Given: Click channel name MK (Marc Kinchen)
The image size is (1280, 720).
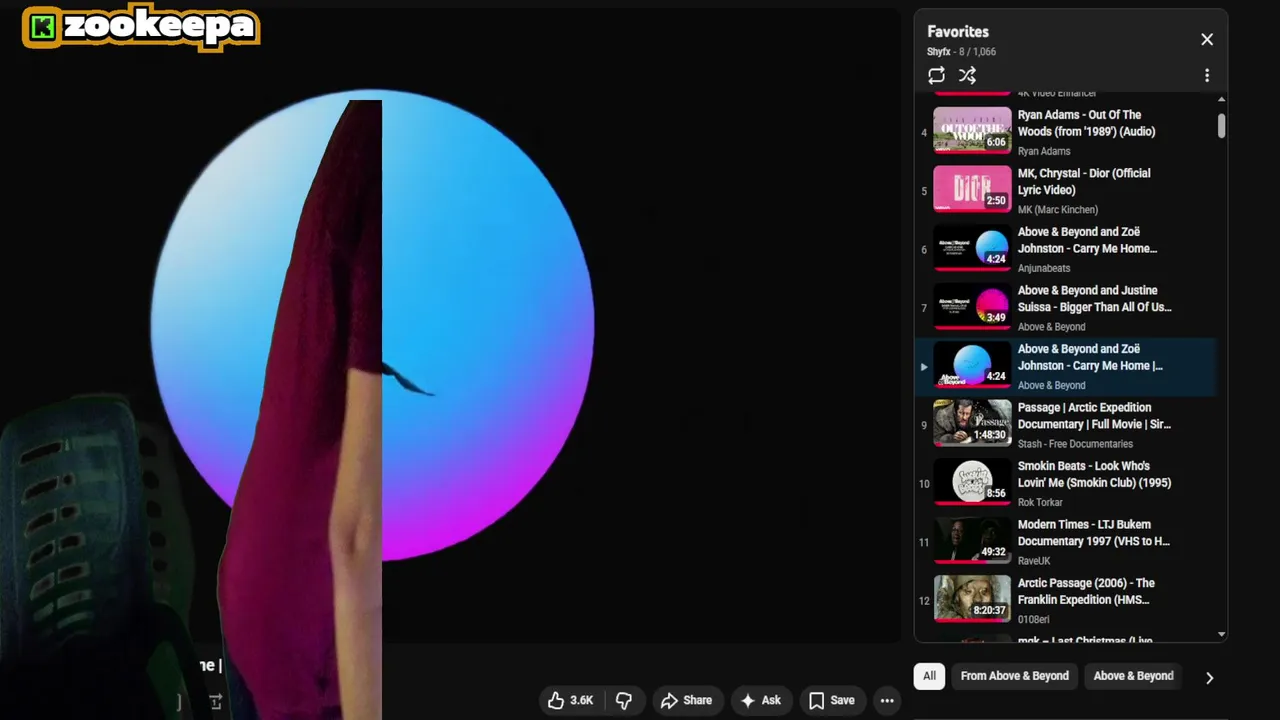Looking at the screenshot, I should click(1058, 210).
